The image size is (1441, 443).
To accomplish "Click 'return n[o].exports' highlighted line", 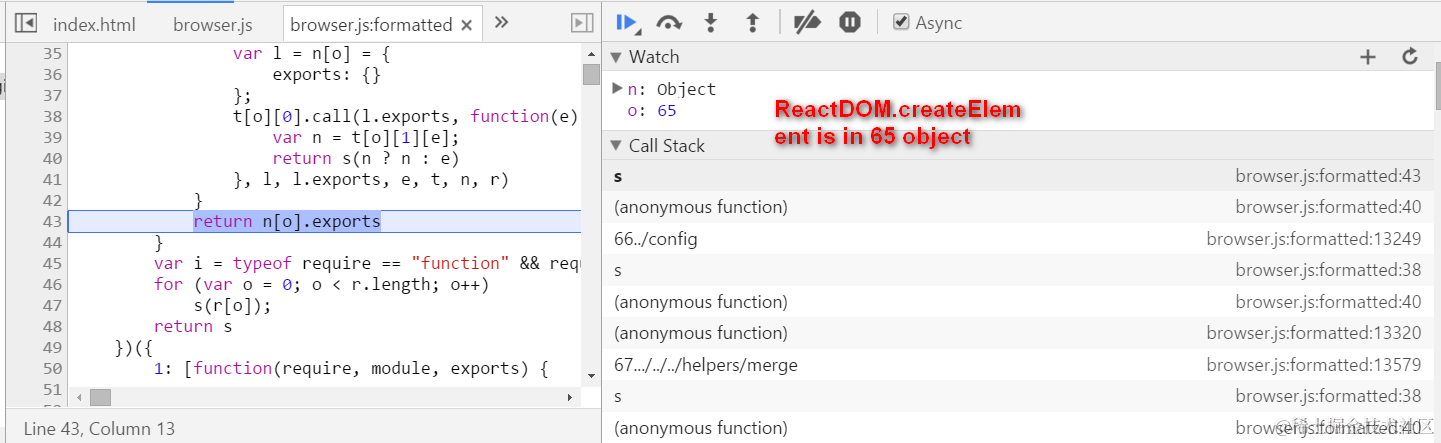I will coord(287,221).
